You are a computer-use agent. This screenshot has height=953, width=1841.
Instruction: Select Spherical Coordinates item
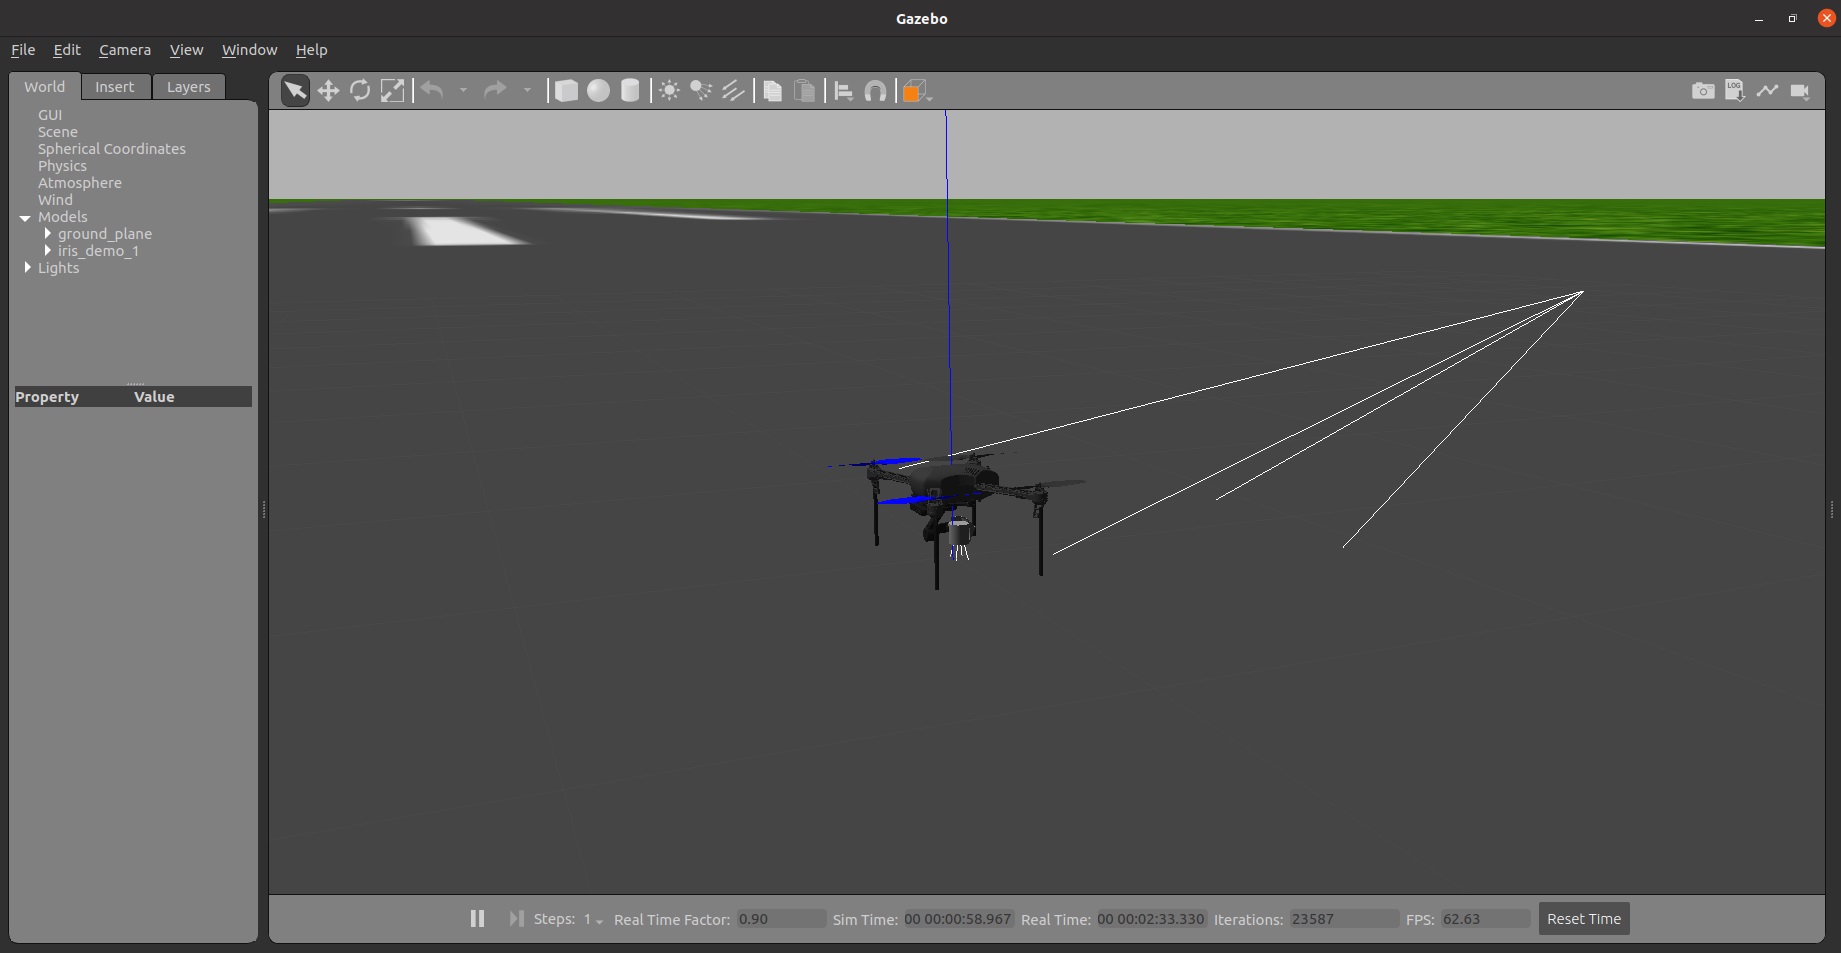coord(112,149)
